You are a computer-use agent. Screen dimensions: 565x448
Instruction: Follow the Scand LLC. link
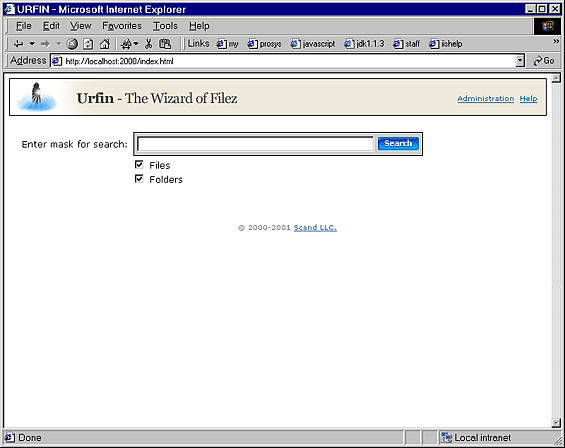(x=315, y=227)
